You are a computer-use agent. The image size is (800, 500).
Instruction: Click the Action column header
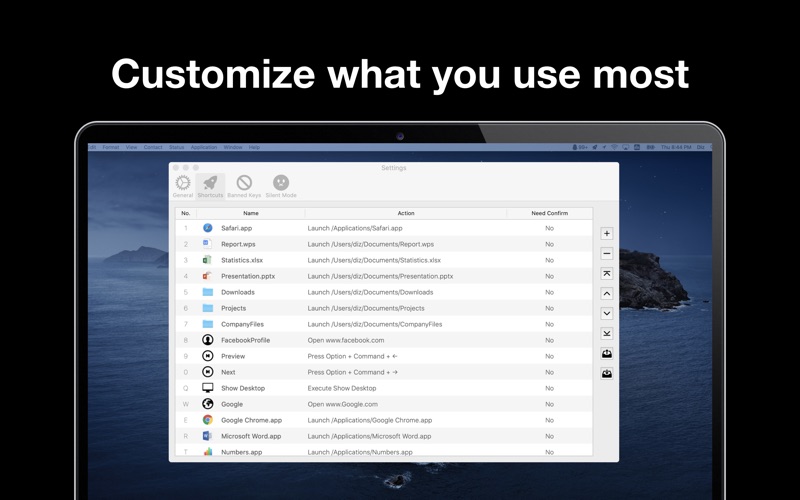click(406, 213)
